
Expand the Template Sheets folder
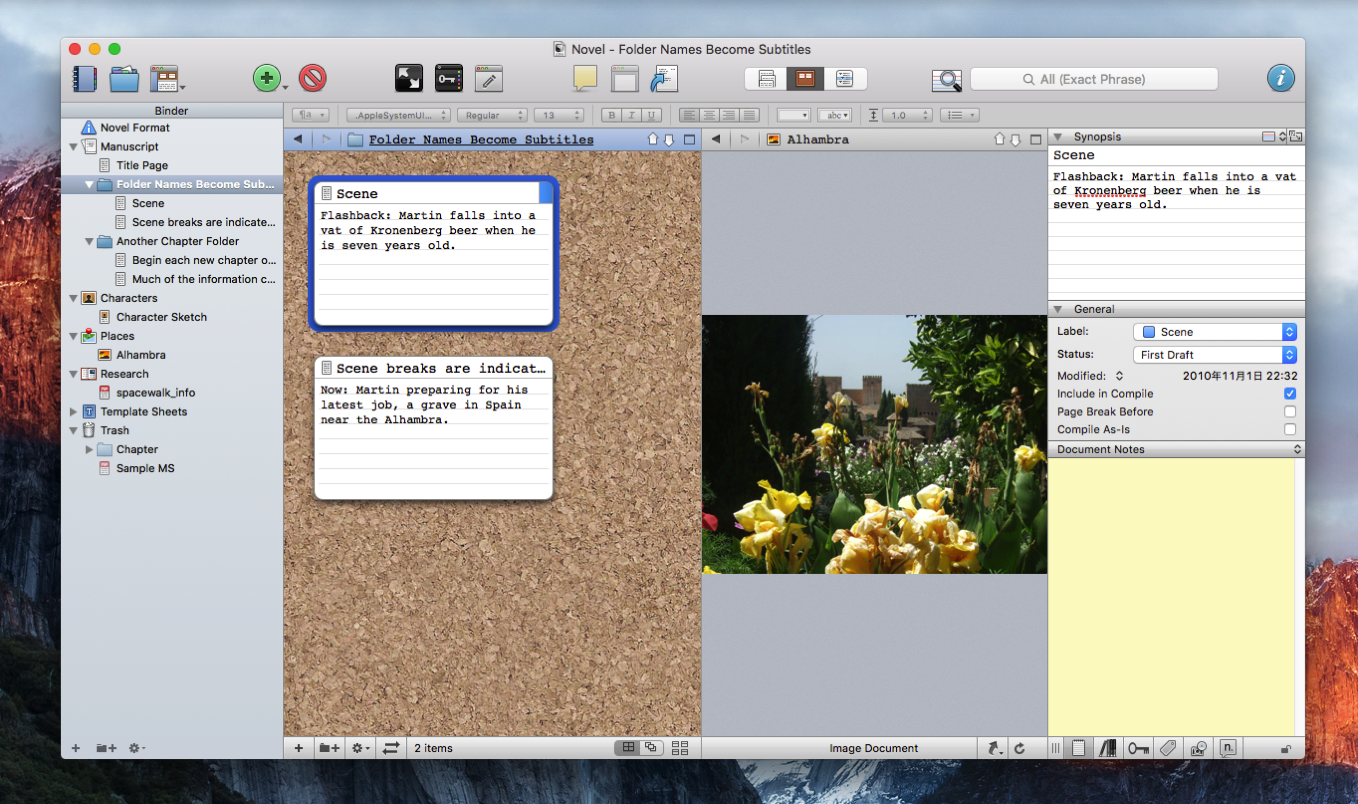73,412
